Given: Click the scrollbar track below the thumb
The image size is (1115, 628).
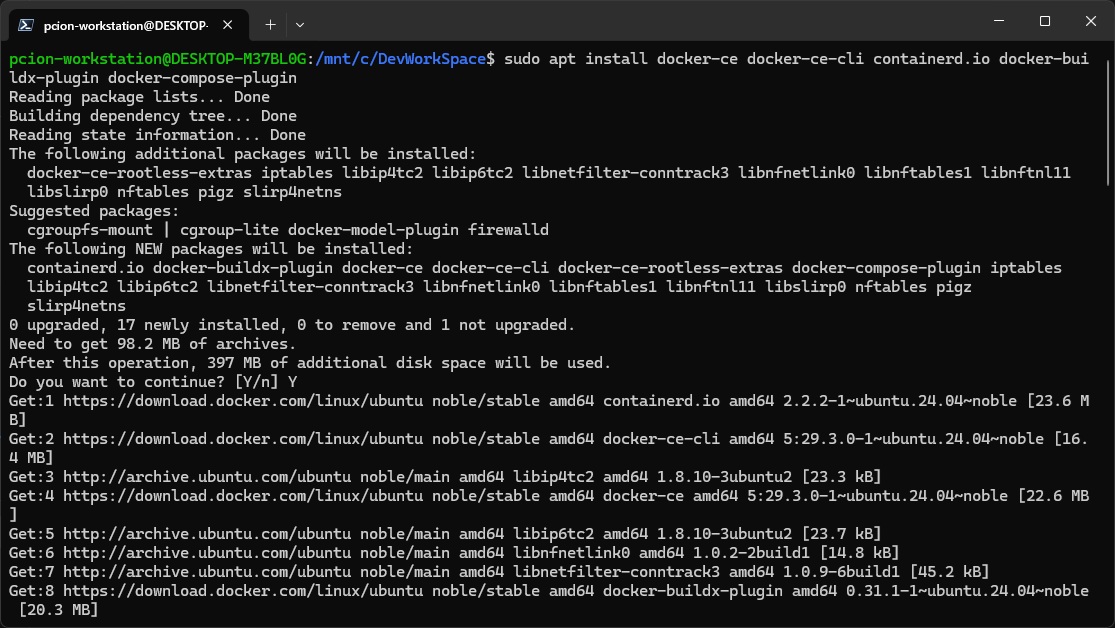Looking at the screenshot, I should [1108, 400].
